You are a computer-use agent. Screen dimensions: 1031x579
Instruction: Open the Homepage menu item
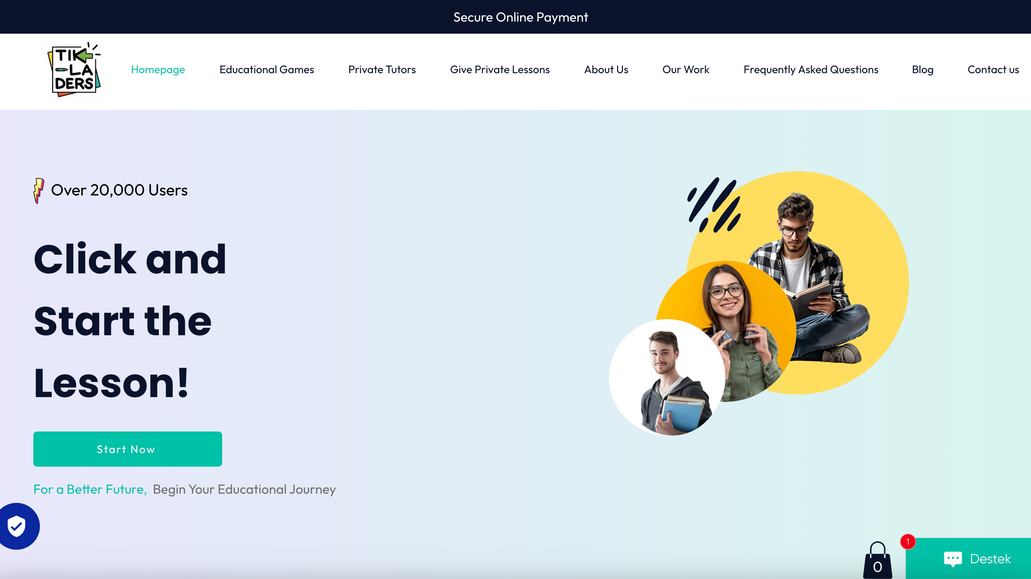coord(158,69)
